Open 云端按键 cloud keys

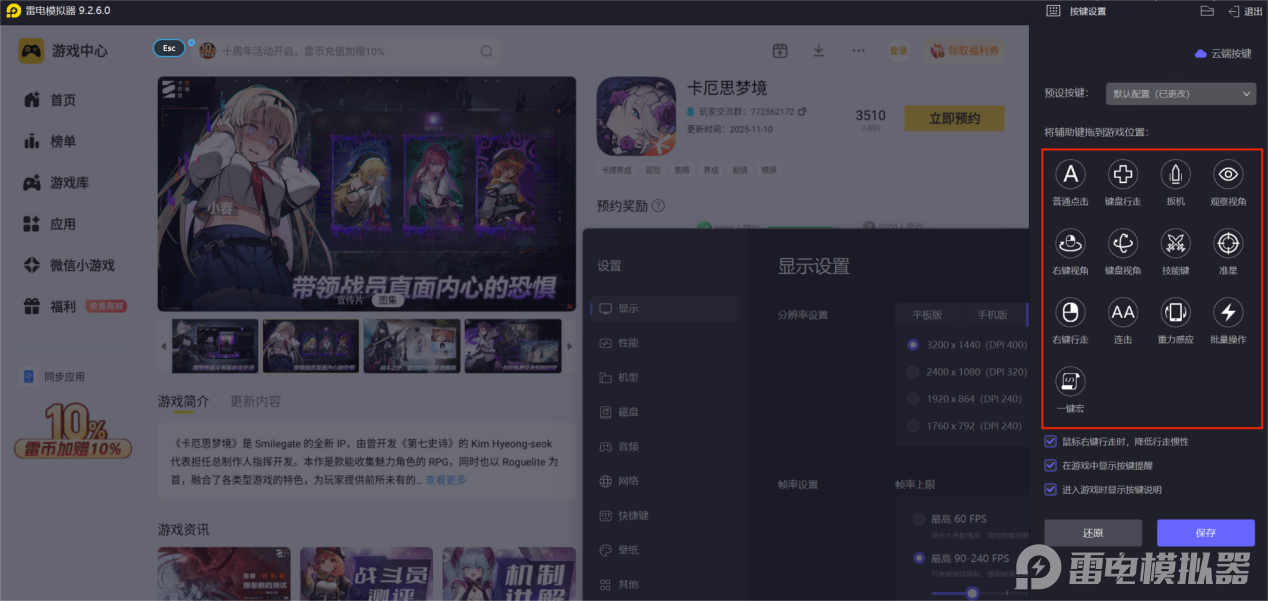point(1223,53)
